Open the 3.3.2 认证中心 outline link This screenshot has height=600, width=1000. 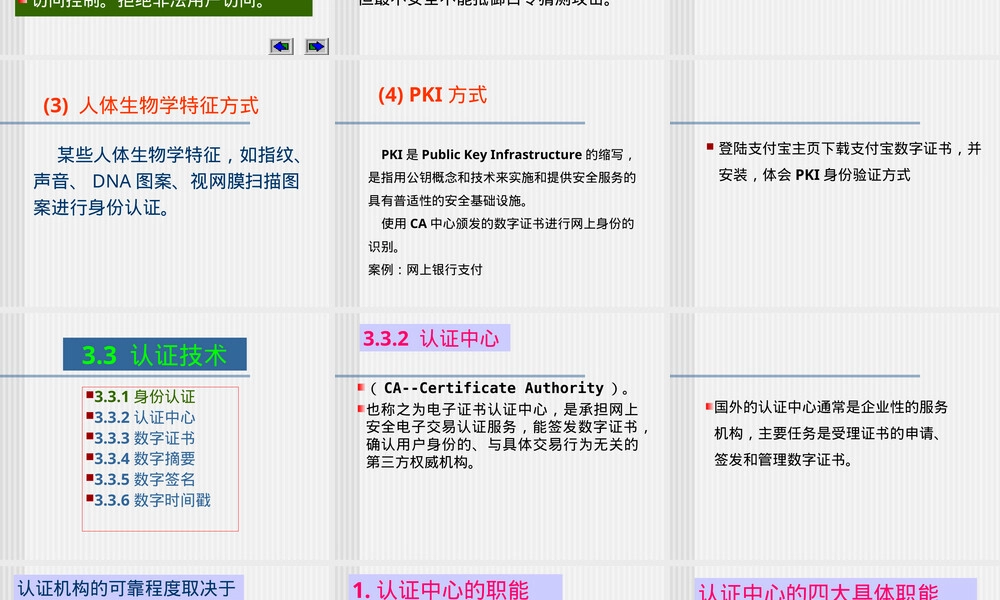pyautogui.click(x=145, y=418)
